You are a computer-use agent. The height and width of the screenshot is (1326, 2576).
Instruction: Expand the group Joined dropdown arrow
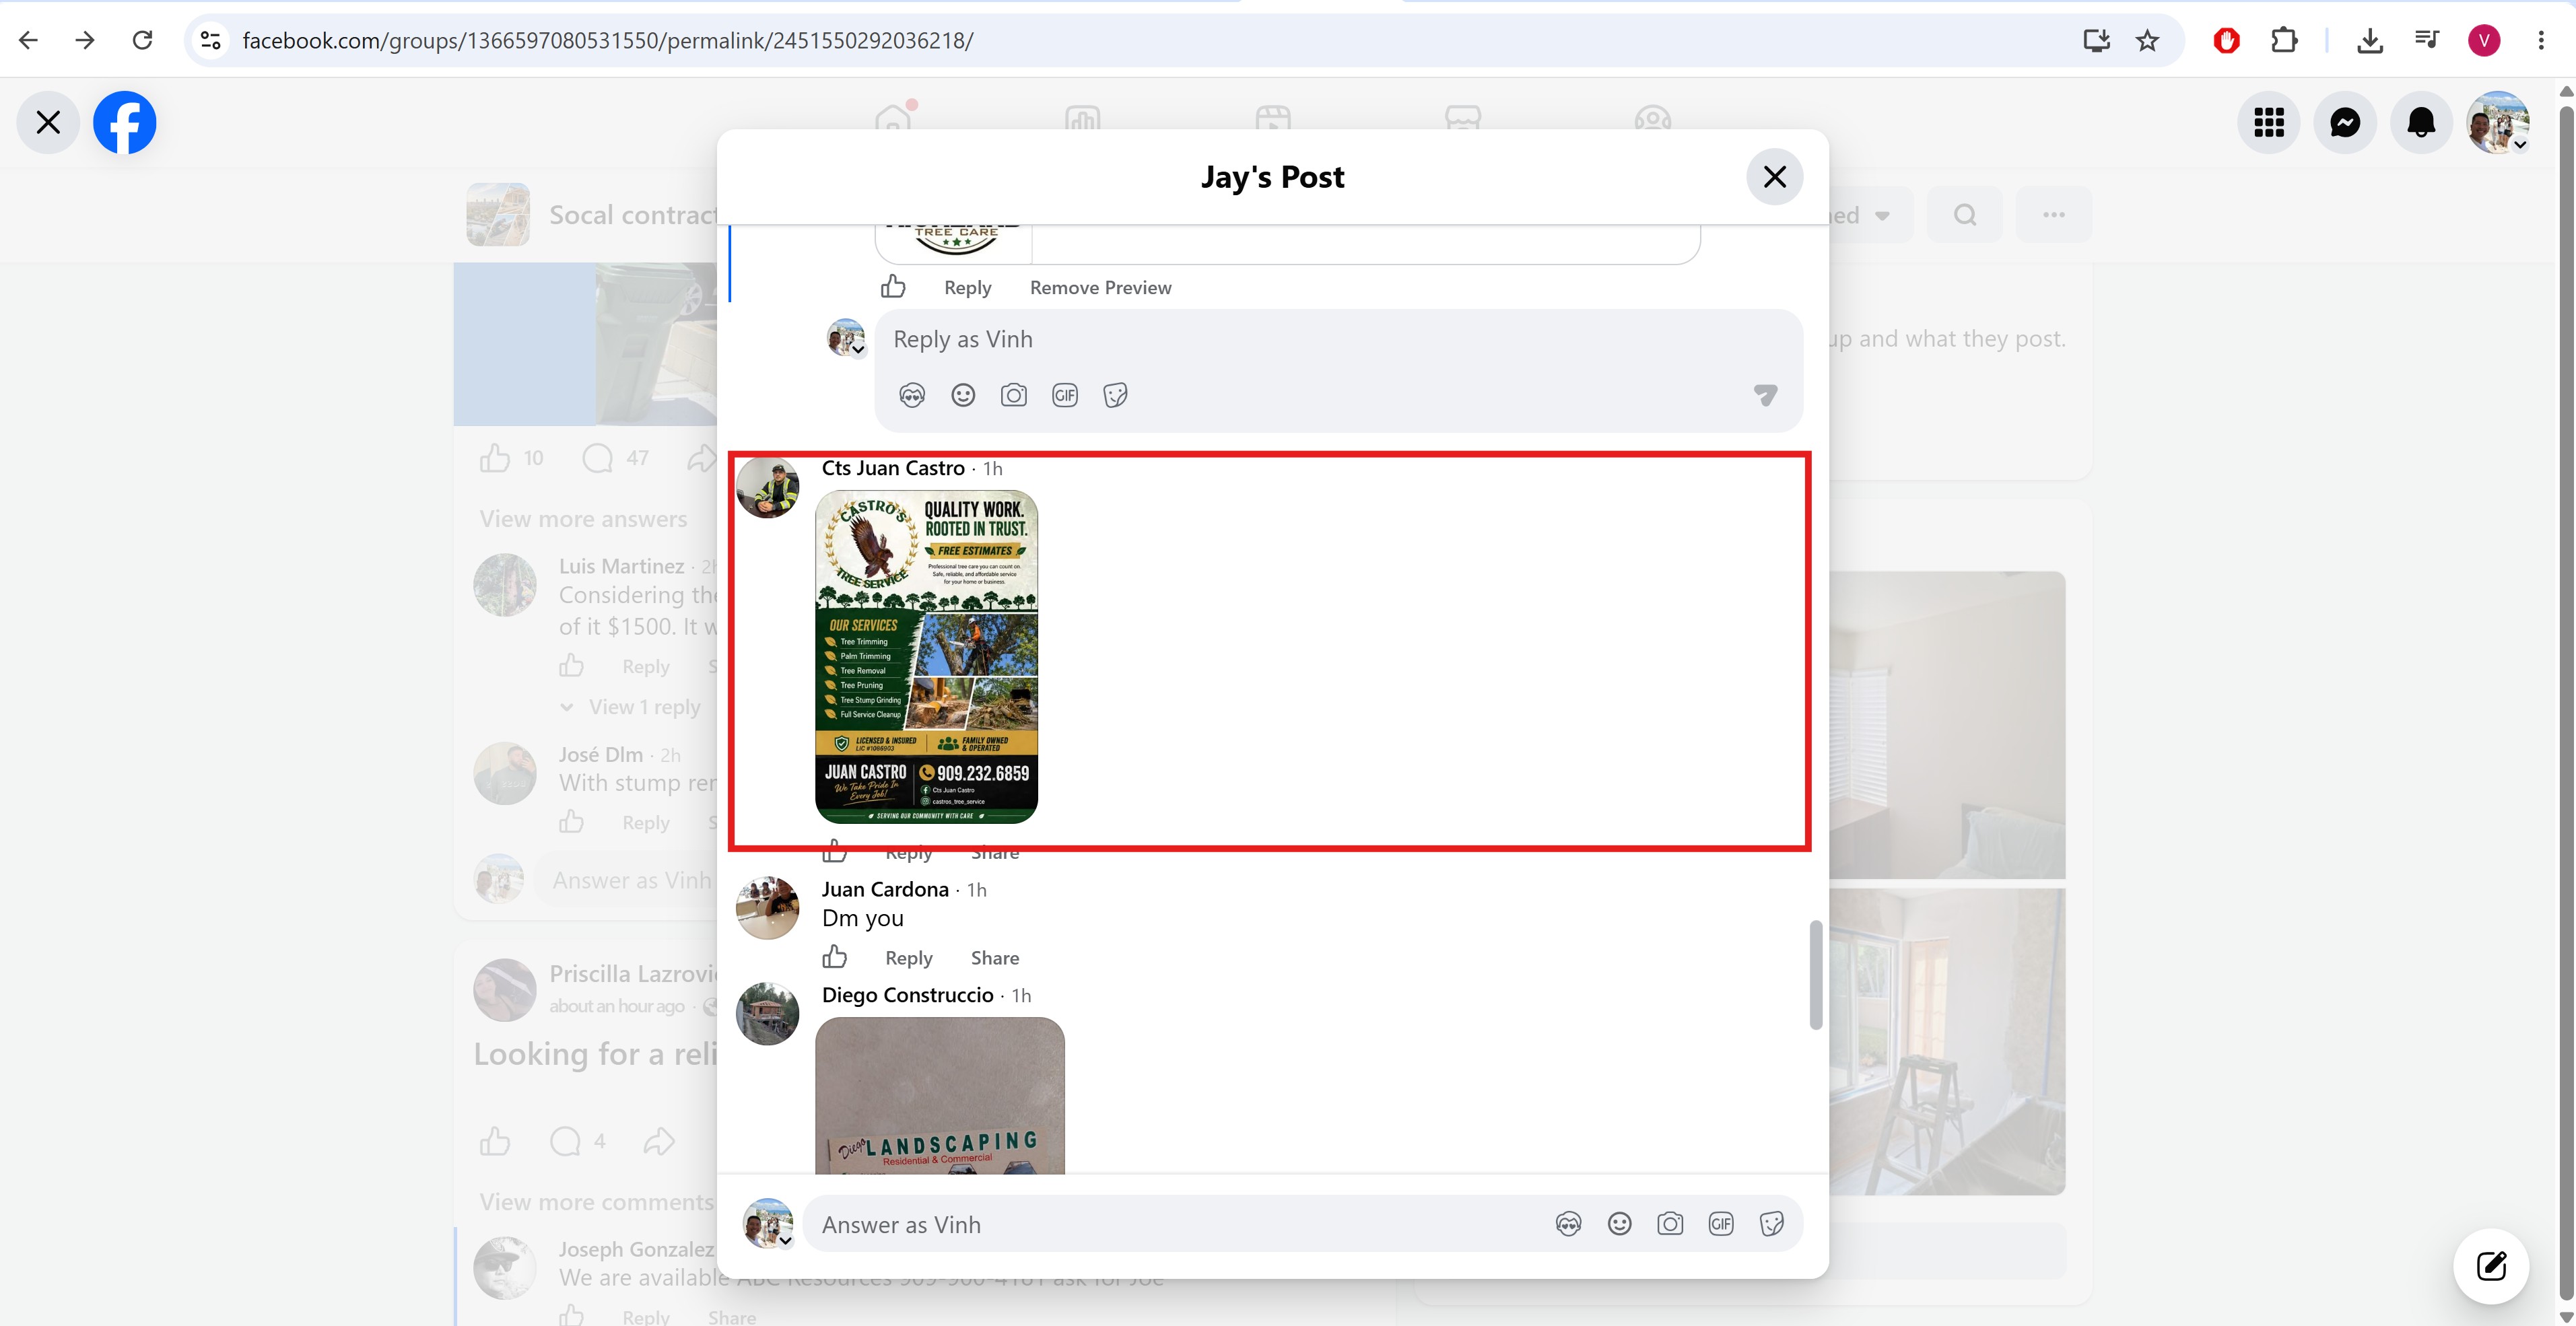tap(1883, 216)
